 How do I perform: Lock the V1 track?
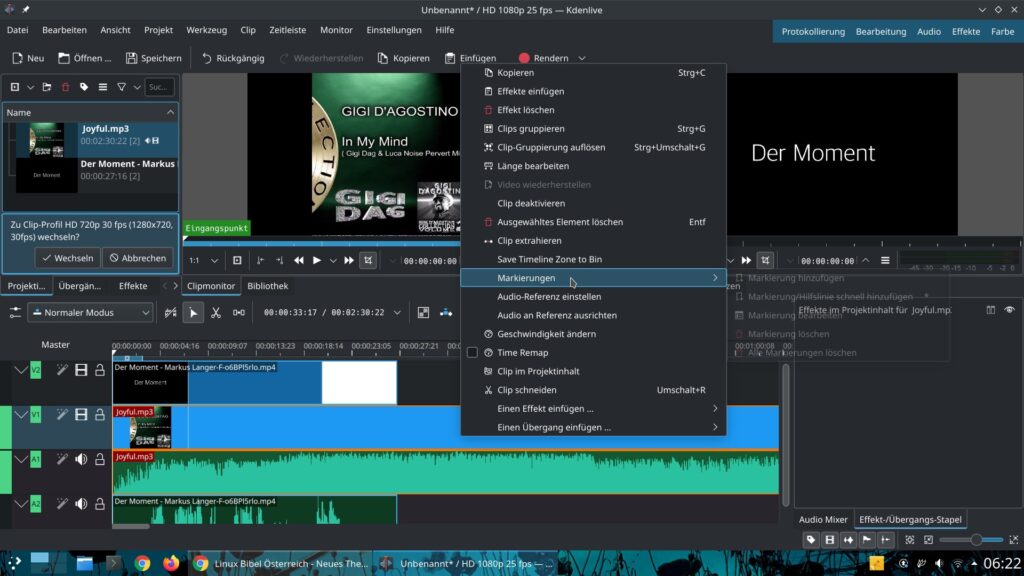coord(100,415)
